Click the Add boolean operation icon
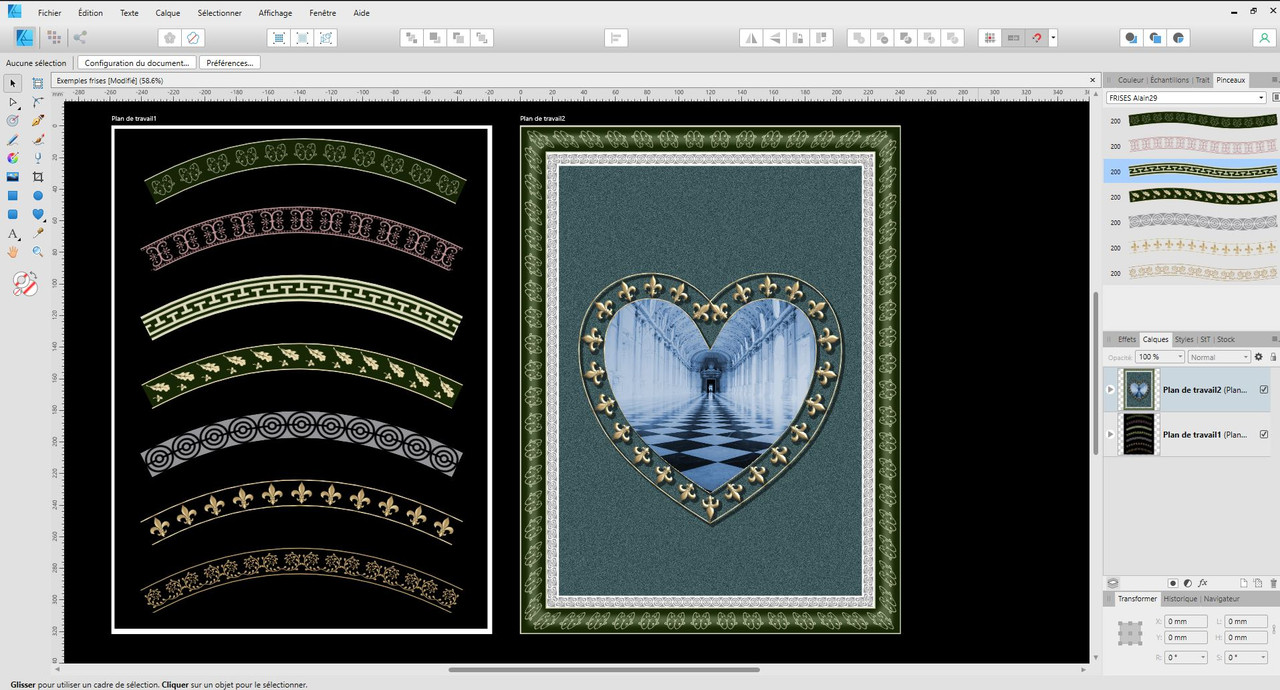 tap(859, 38)
